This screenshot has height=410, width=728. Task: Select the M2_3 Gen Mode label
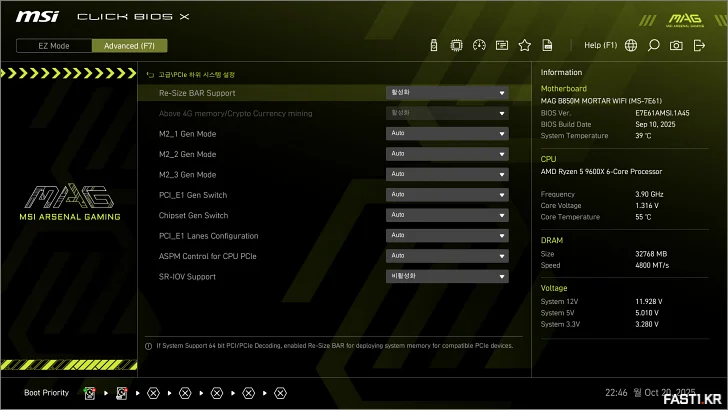(x=188, y=175)
